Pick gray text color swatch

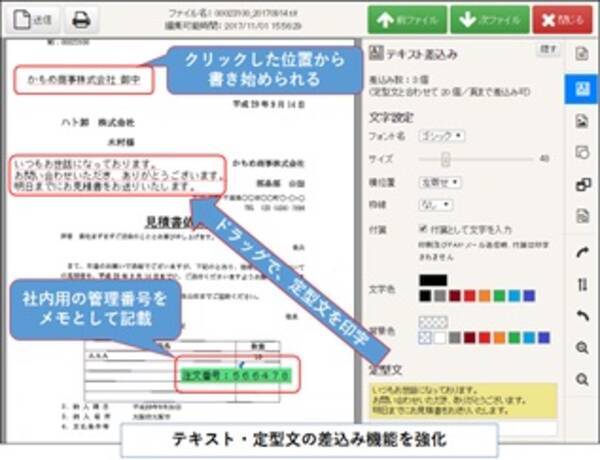point(440,296)
